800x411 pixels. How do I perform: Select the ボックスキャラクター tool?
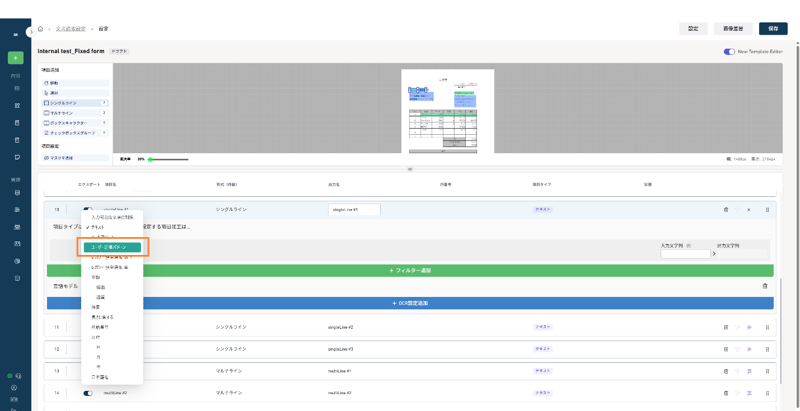click(75, 123)
